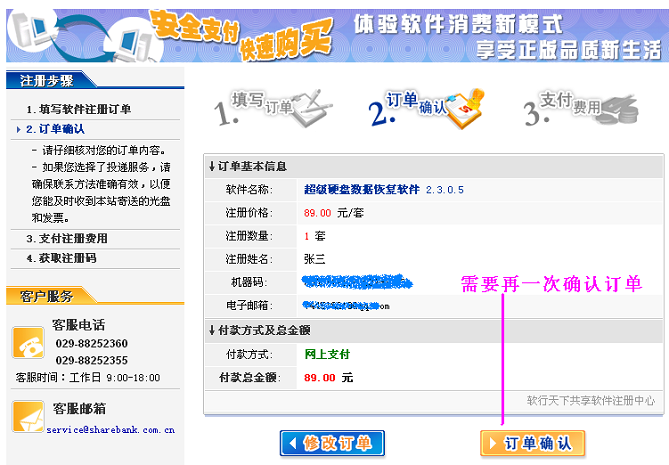Image resolution: width=669 pixels, height=465 pixels.
Task: Click the registered name 张三
Action: (314, 259)
